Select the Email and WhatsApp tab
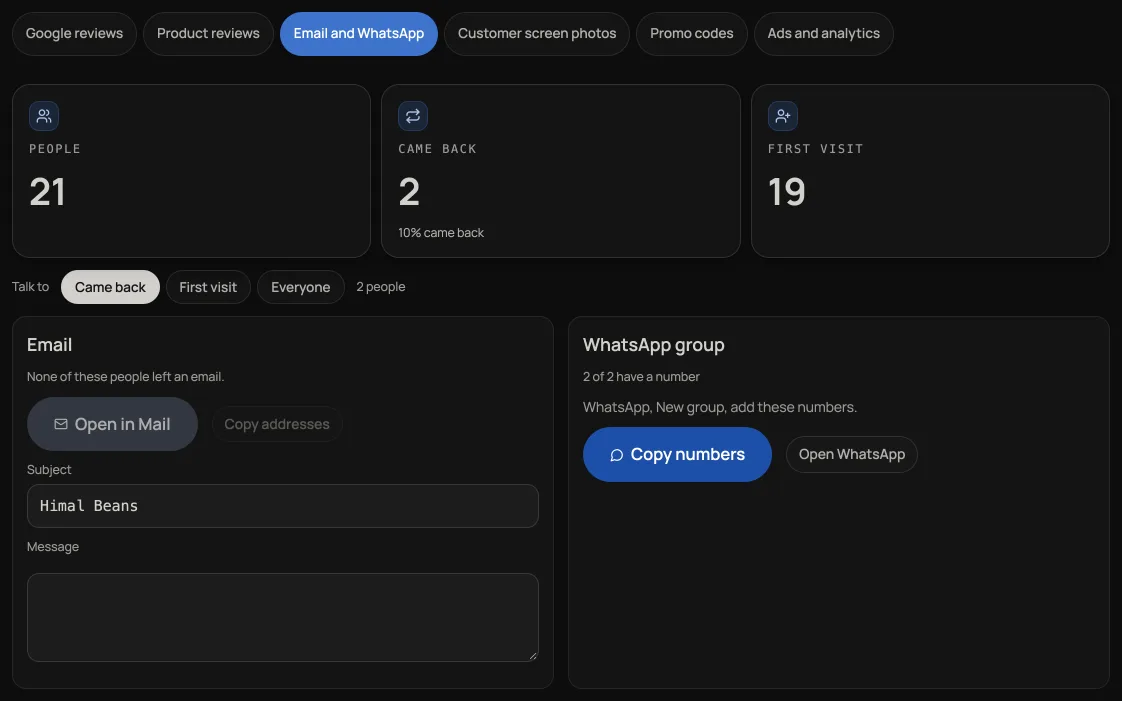This screenshot has width=1122, height=701. (x=358, y=34)
